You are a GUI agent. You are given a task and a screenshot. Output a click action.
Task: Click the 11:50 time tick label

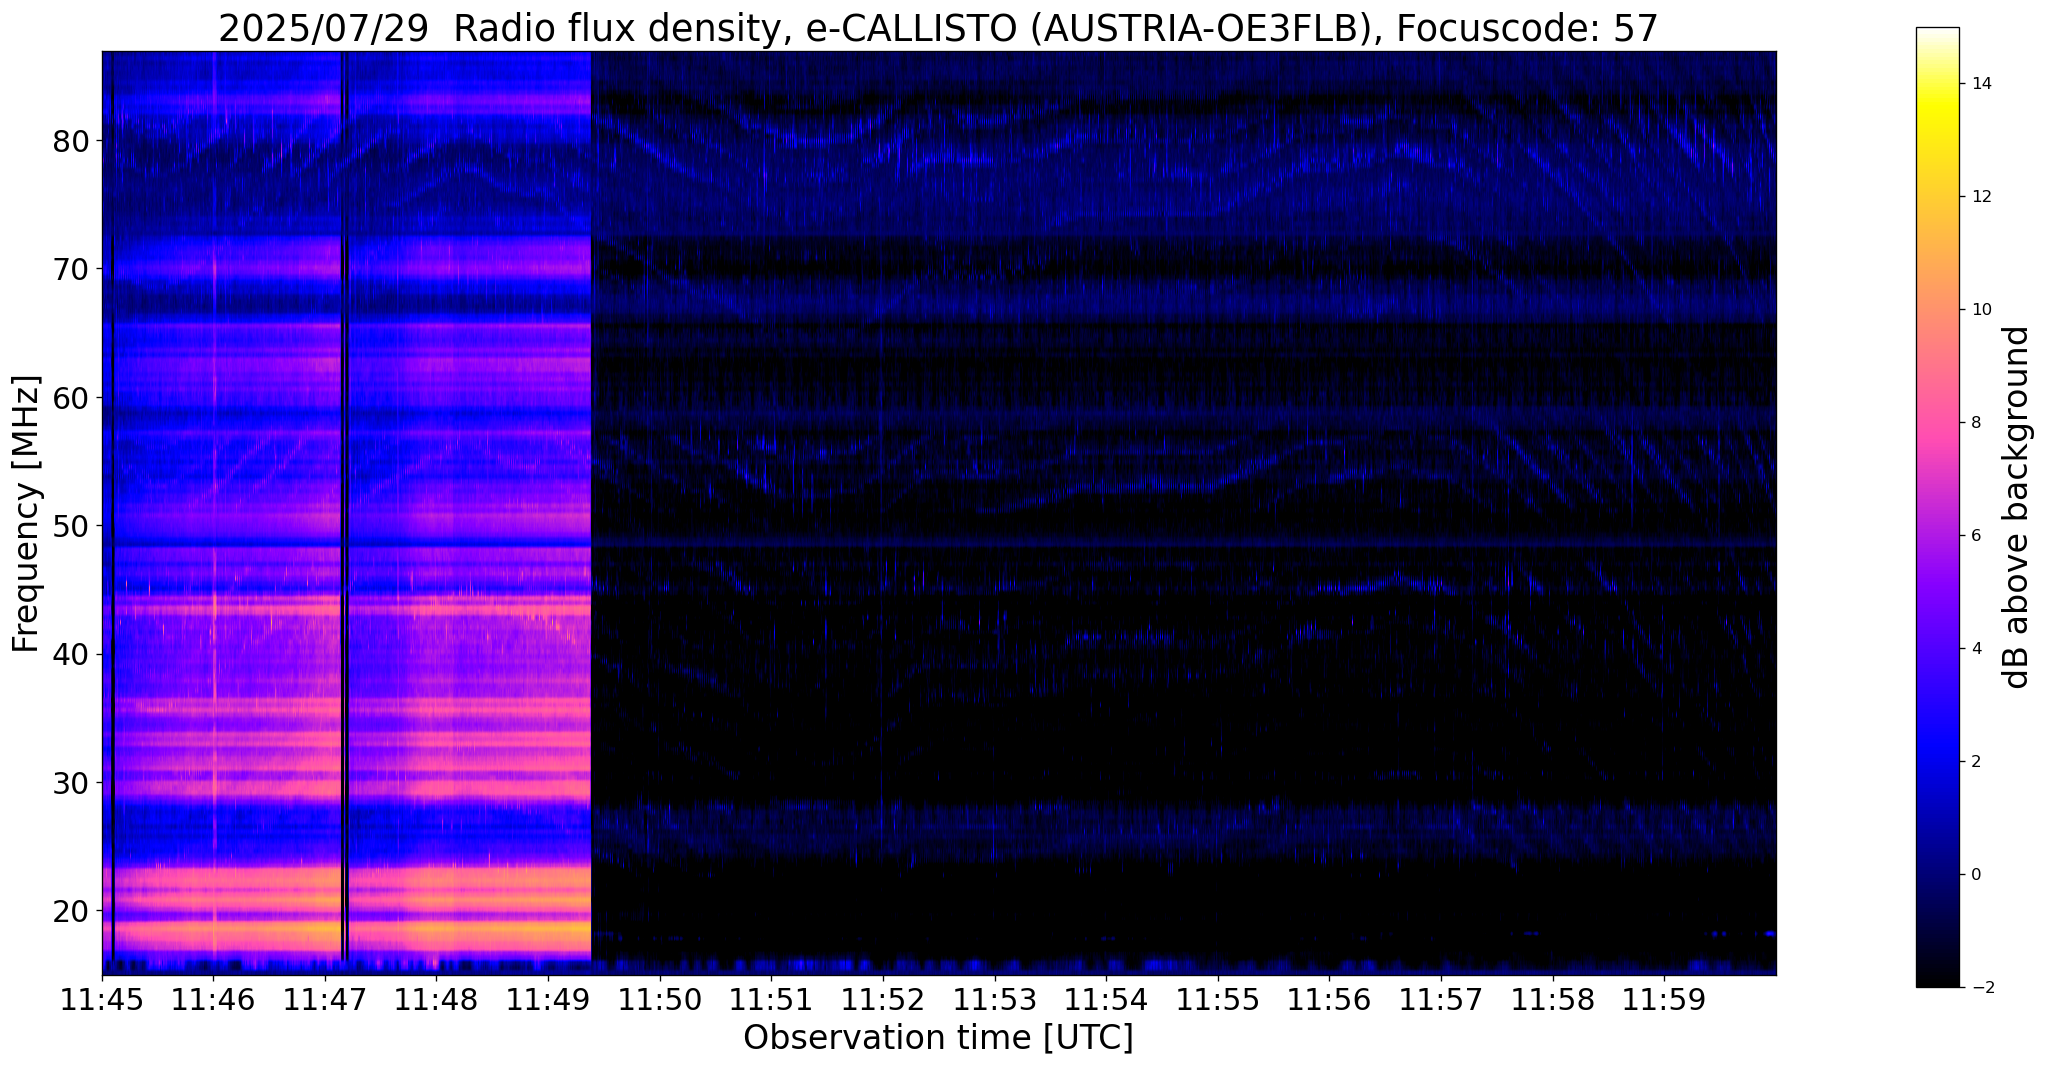(660, 1000)
